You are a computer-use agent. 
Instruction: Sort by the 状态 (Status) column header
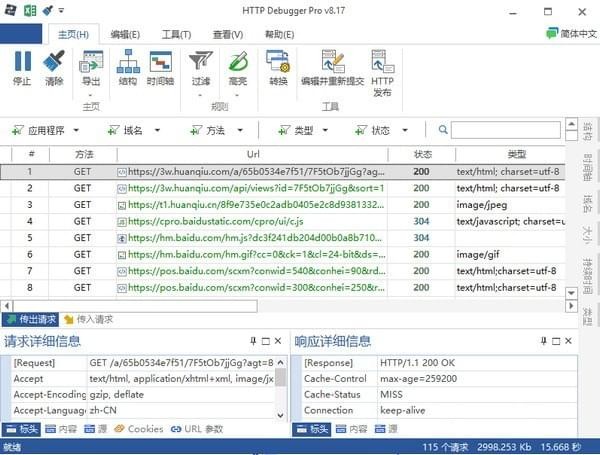pos(422,154)
